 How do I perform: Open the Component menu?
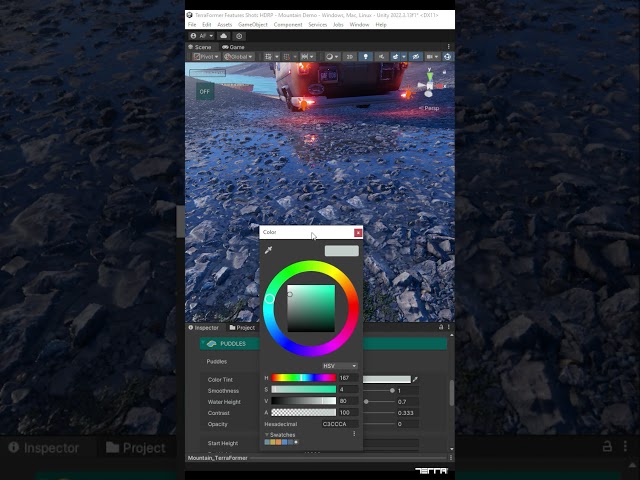pos(288,24)
